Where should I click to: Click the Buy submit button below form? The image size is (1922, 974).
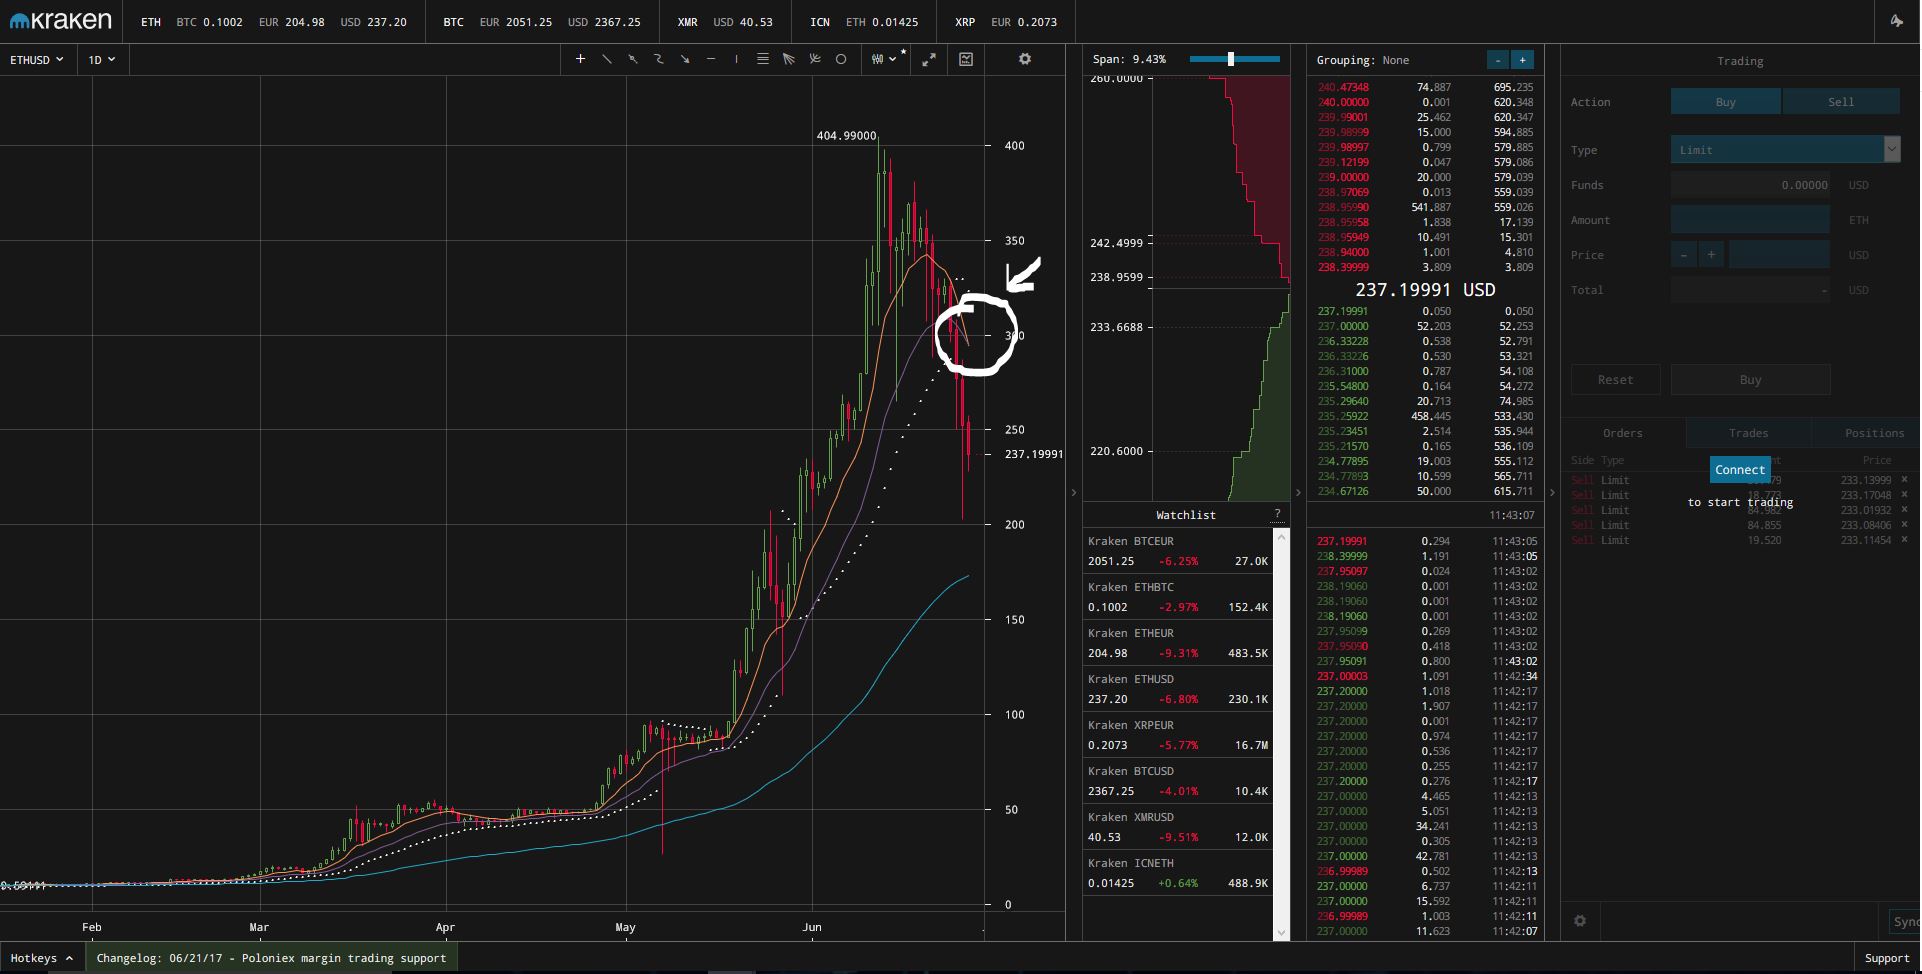tap(1750, 380)
